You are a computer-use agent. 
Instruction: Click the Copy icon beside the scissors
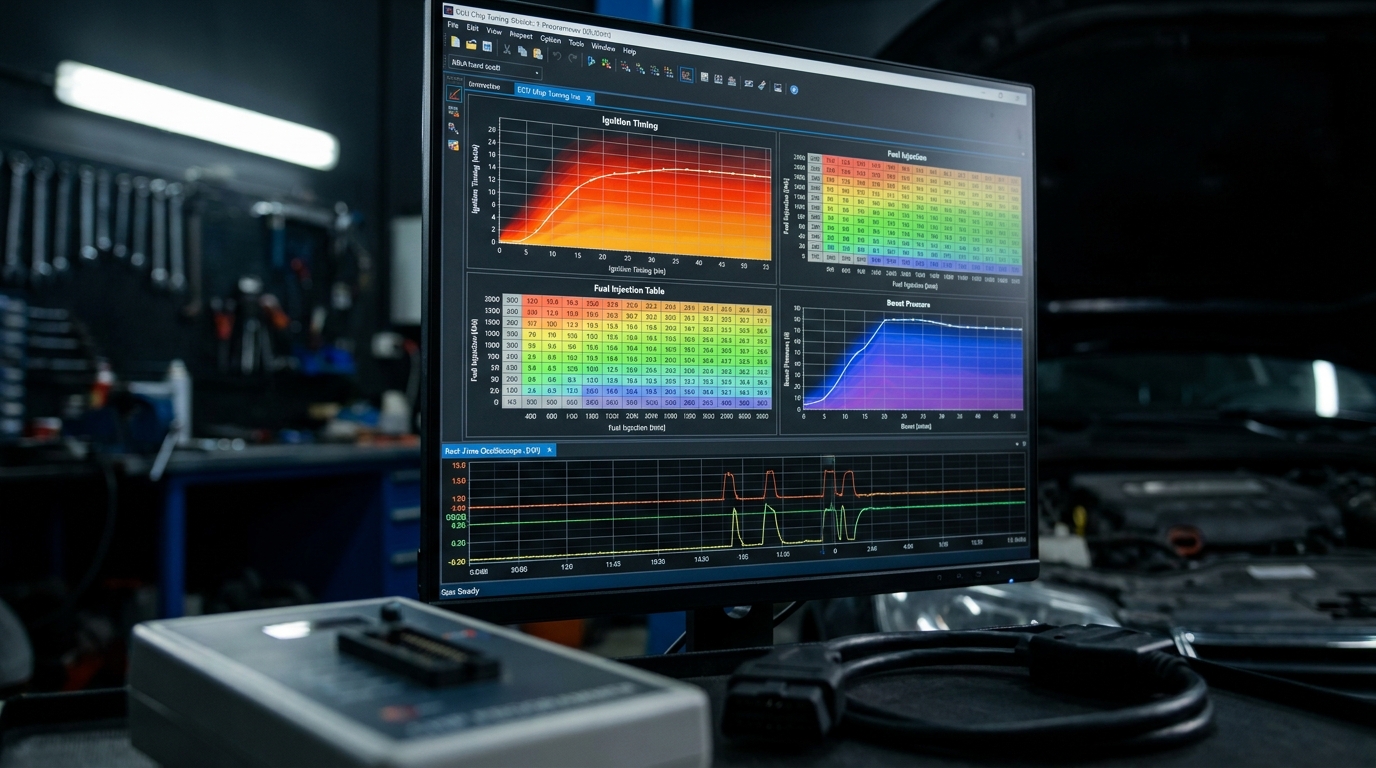523,51
